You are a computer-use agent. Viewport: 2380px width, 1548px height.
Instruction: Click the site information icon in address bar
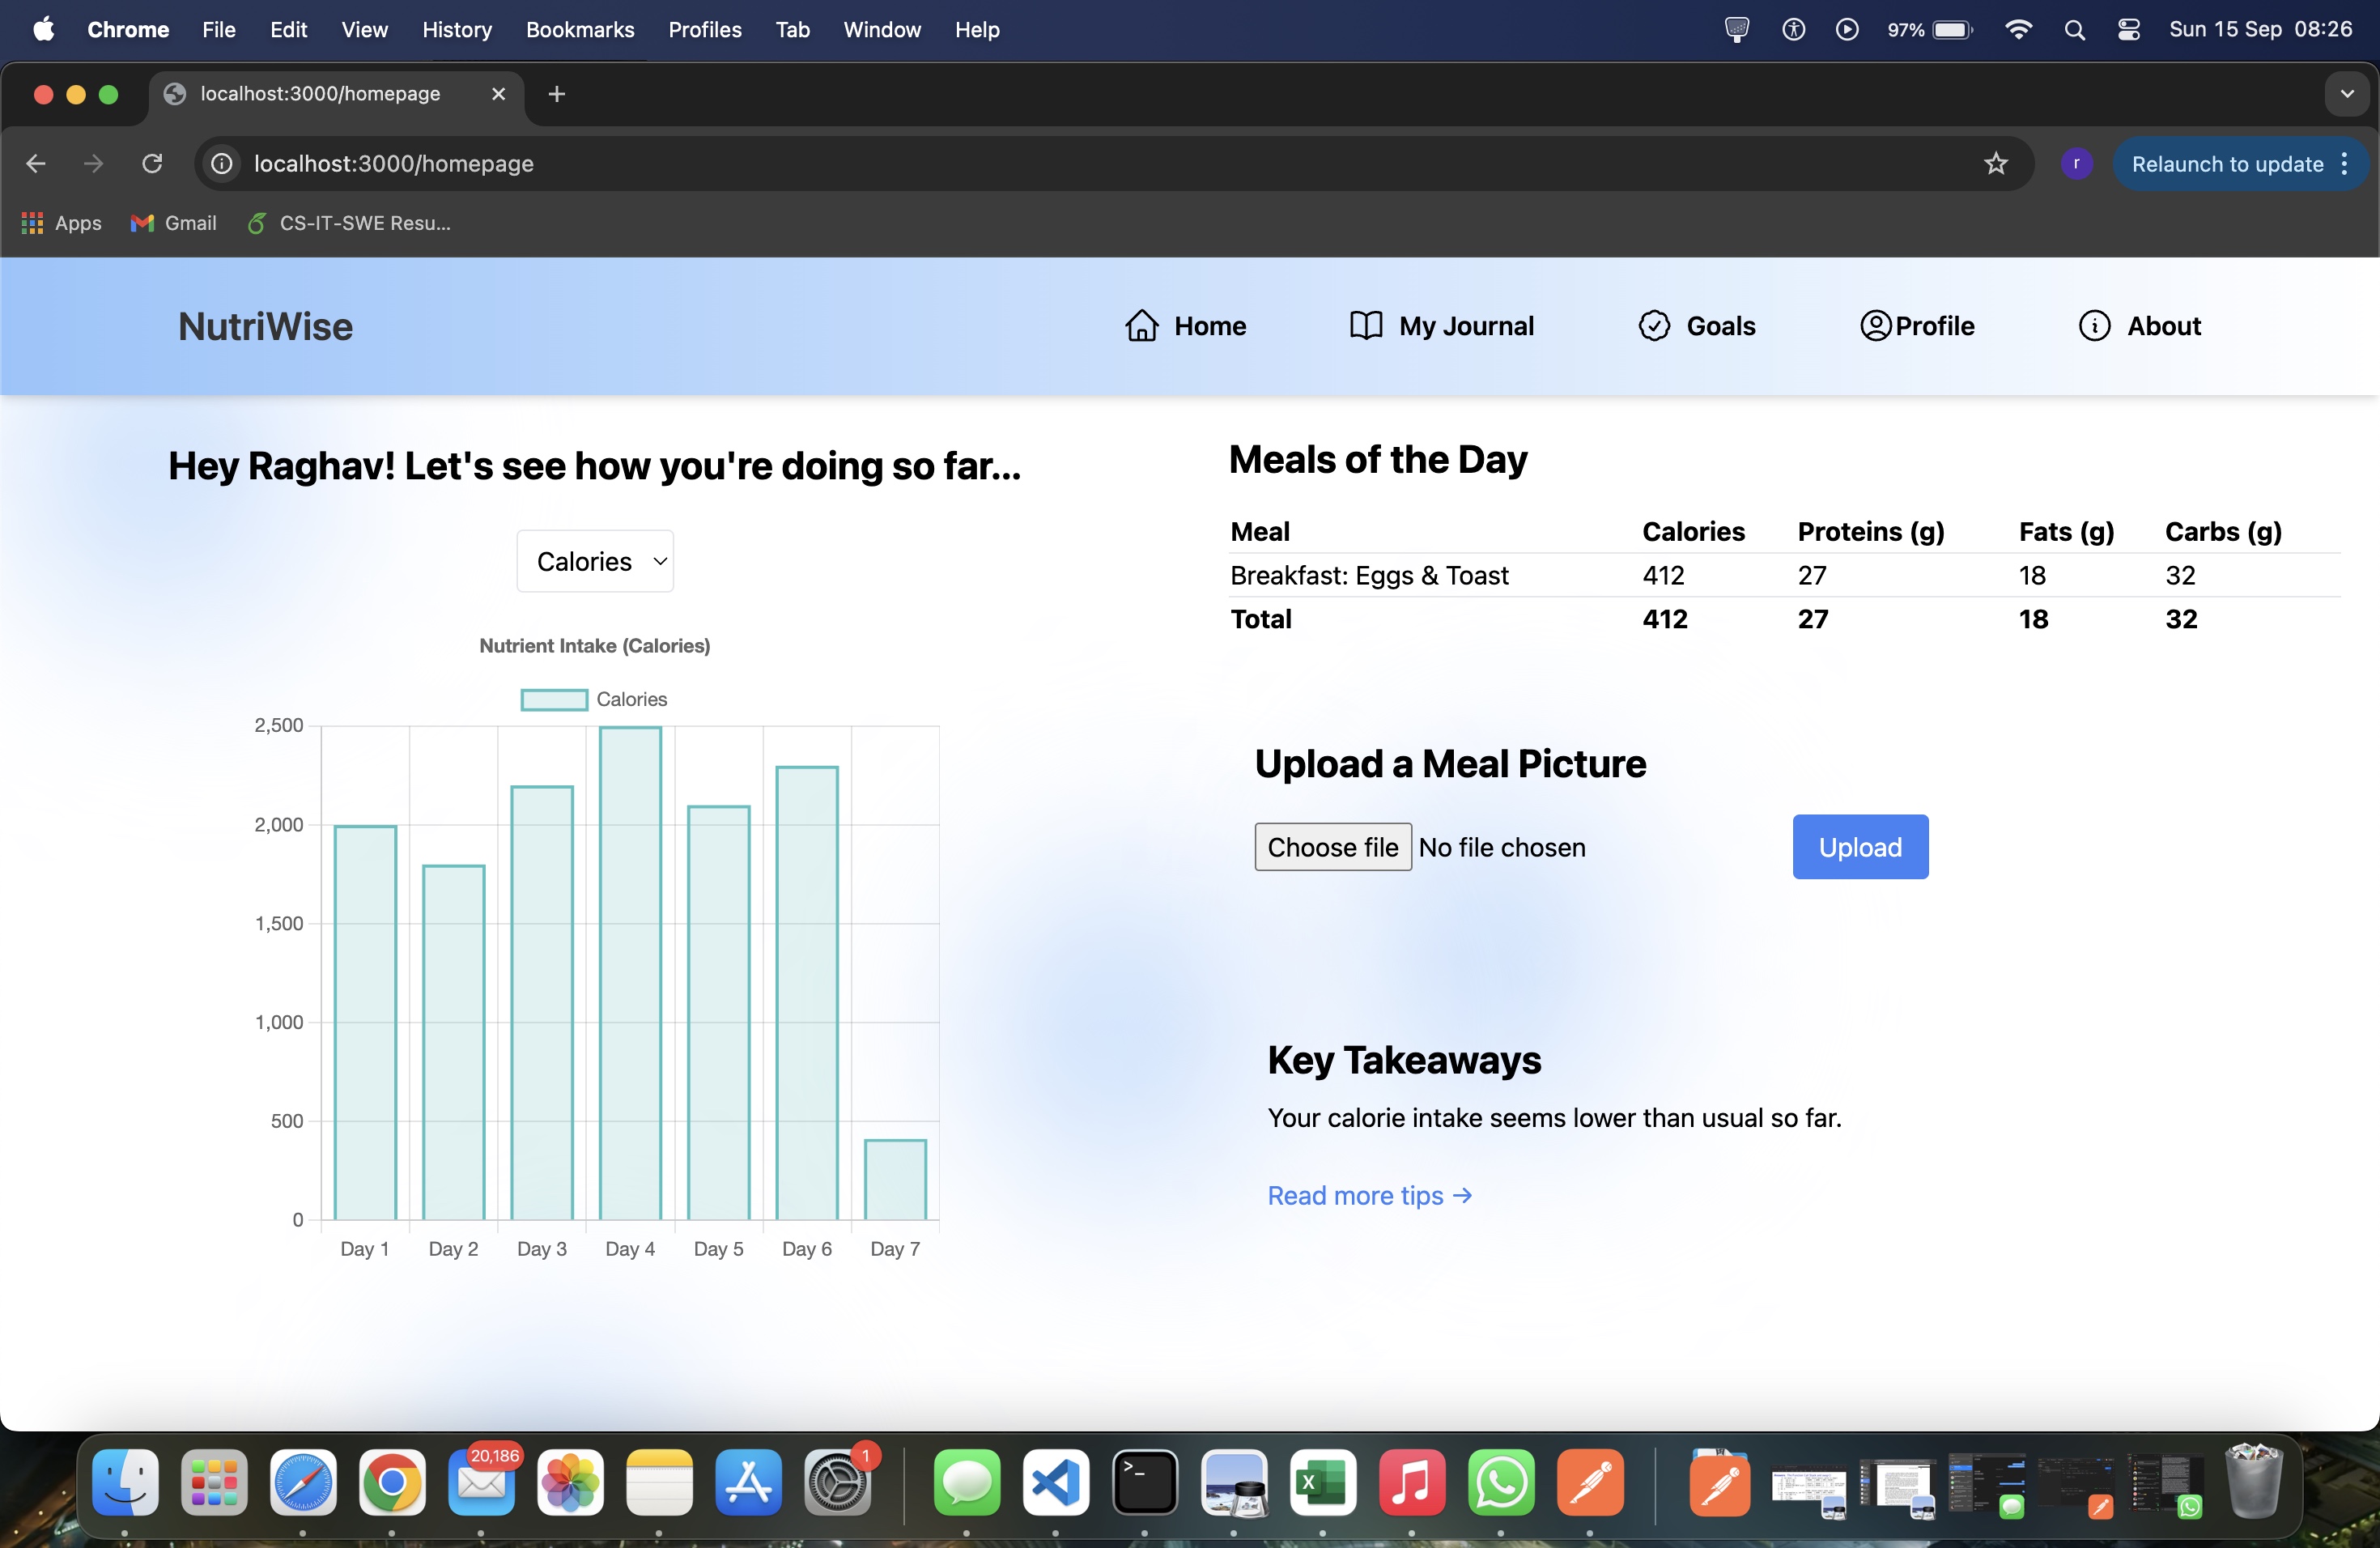(x=222, y=164)
